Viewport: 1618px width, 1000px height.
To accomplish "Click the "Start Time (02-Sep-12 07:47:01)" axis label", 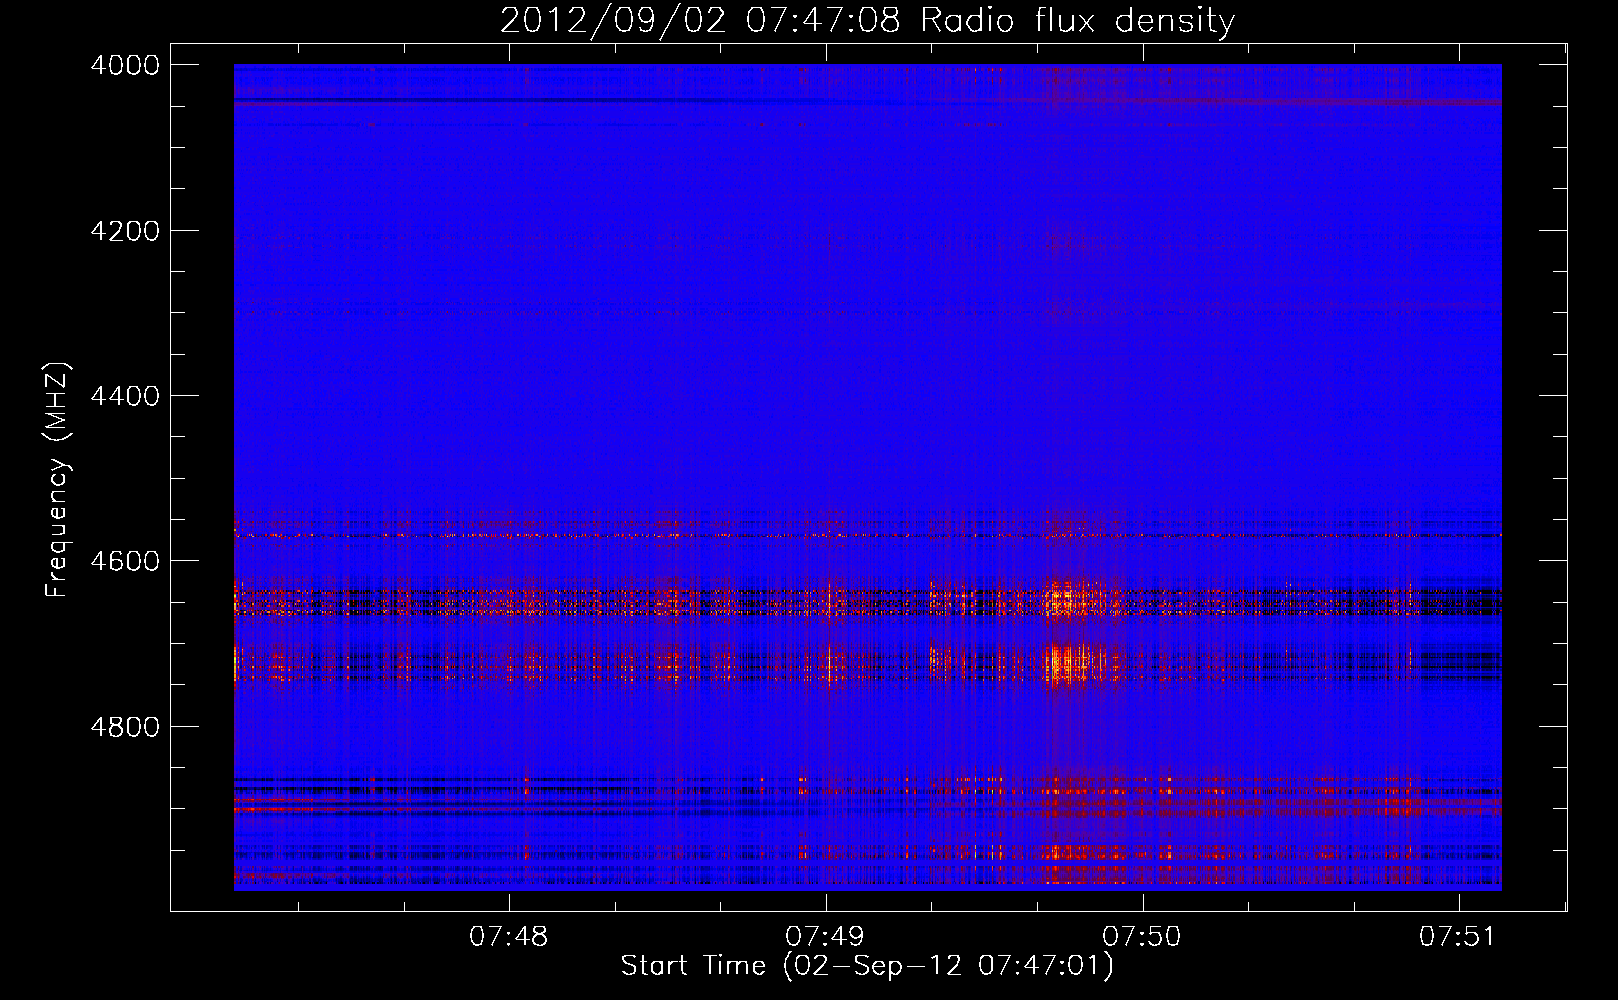I will (x=867, y=966).
